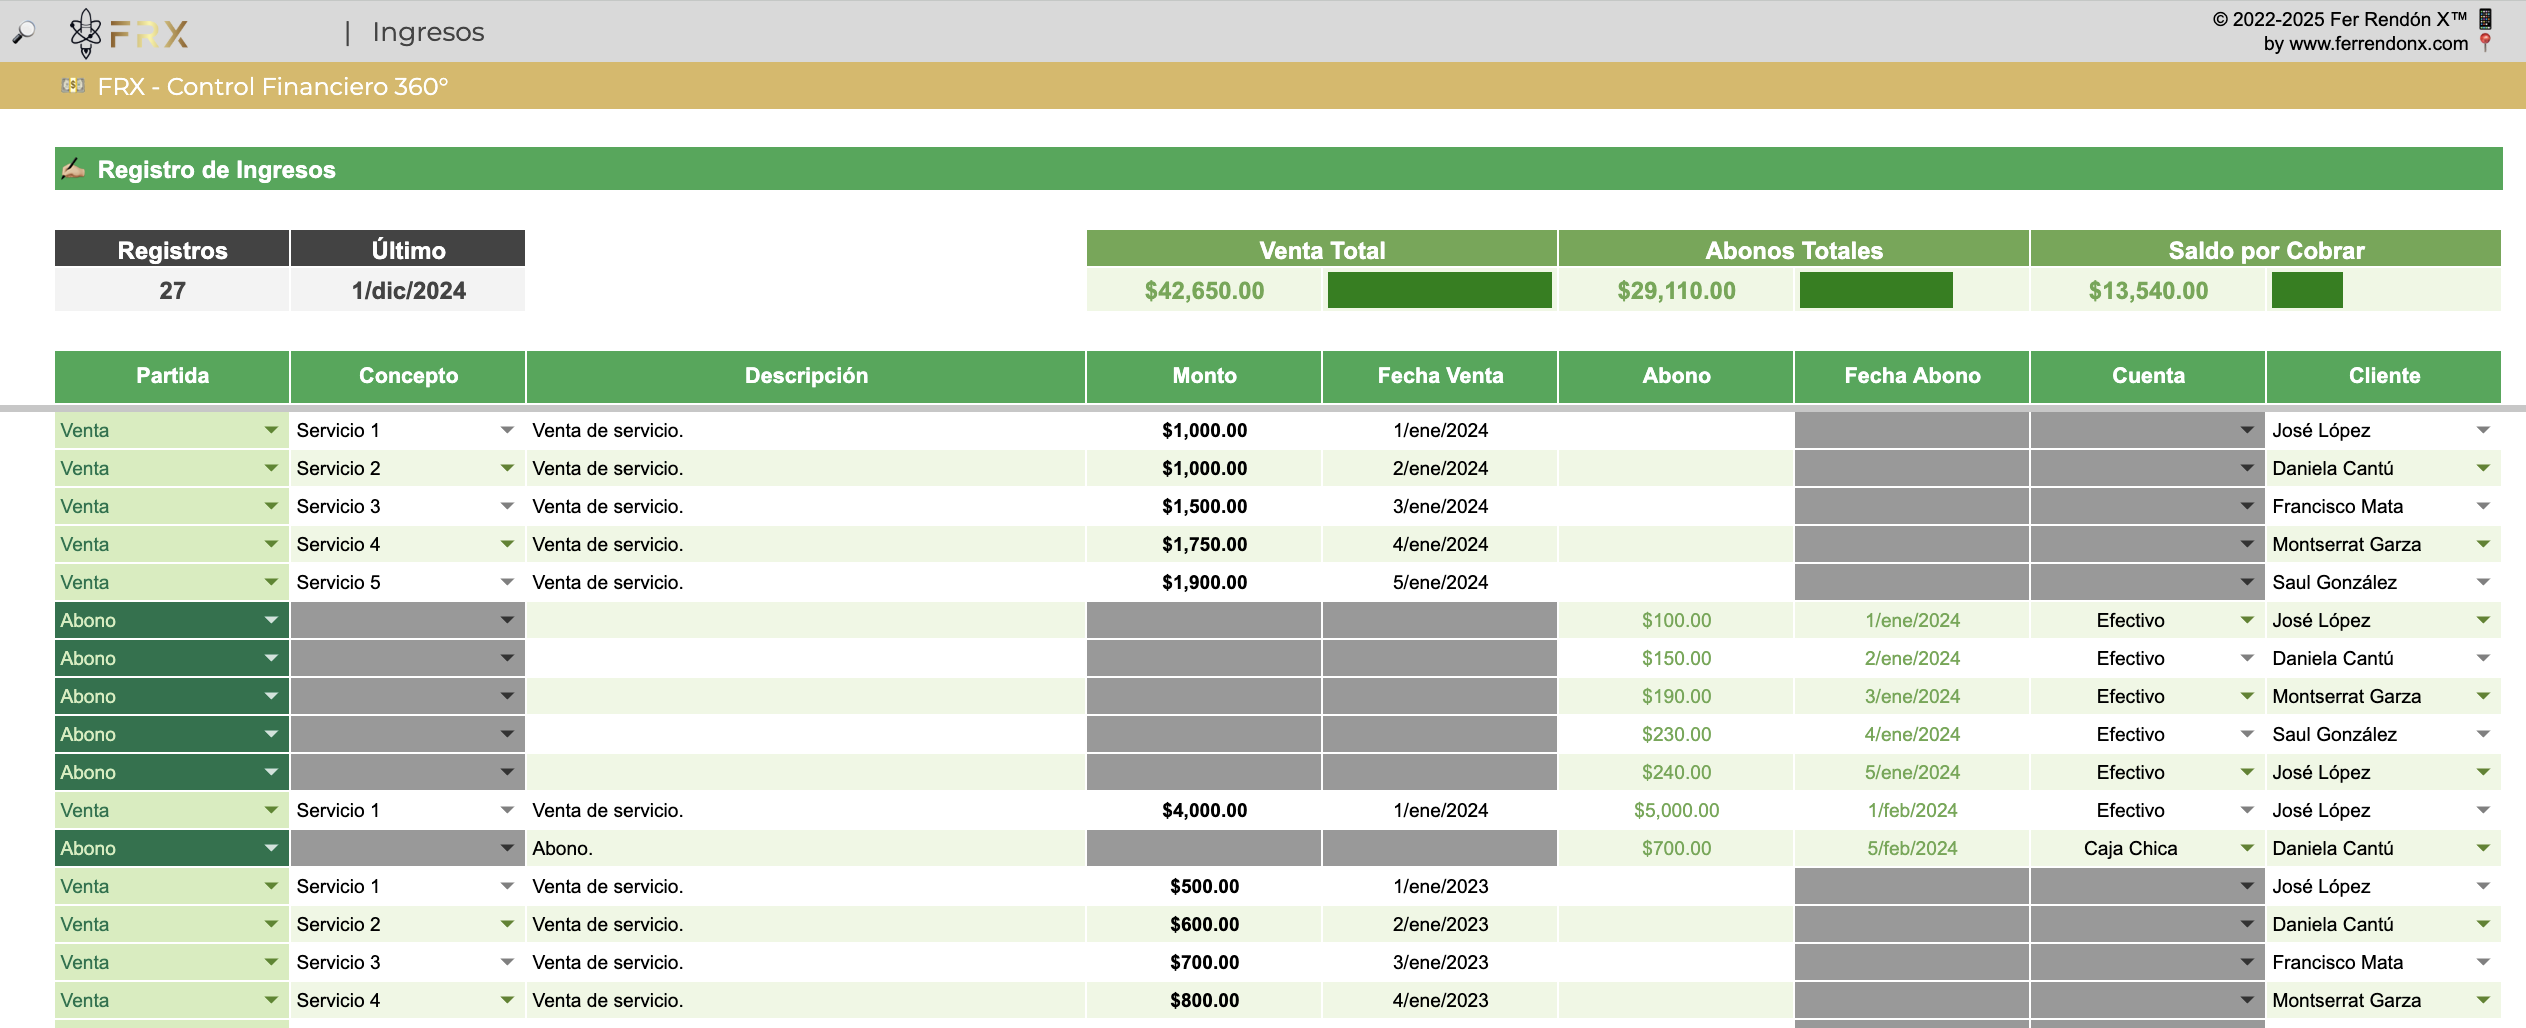Open Partida dropdown for the $150.00 abono
2526x1028 pixels.
pyautogui.click(x=271, y=658)
